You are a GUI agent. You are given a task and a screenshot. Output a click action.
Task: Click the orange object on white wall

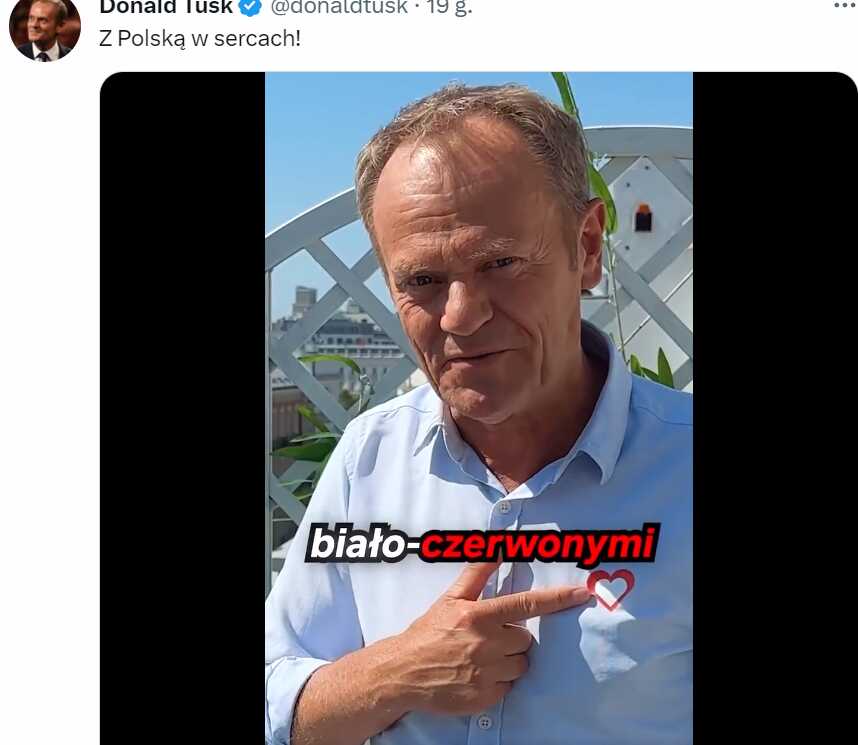[x=643, y=217]
